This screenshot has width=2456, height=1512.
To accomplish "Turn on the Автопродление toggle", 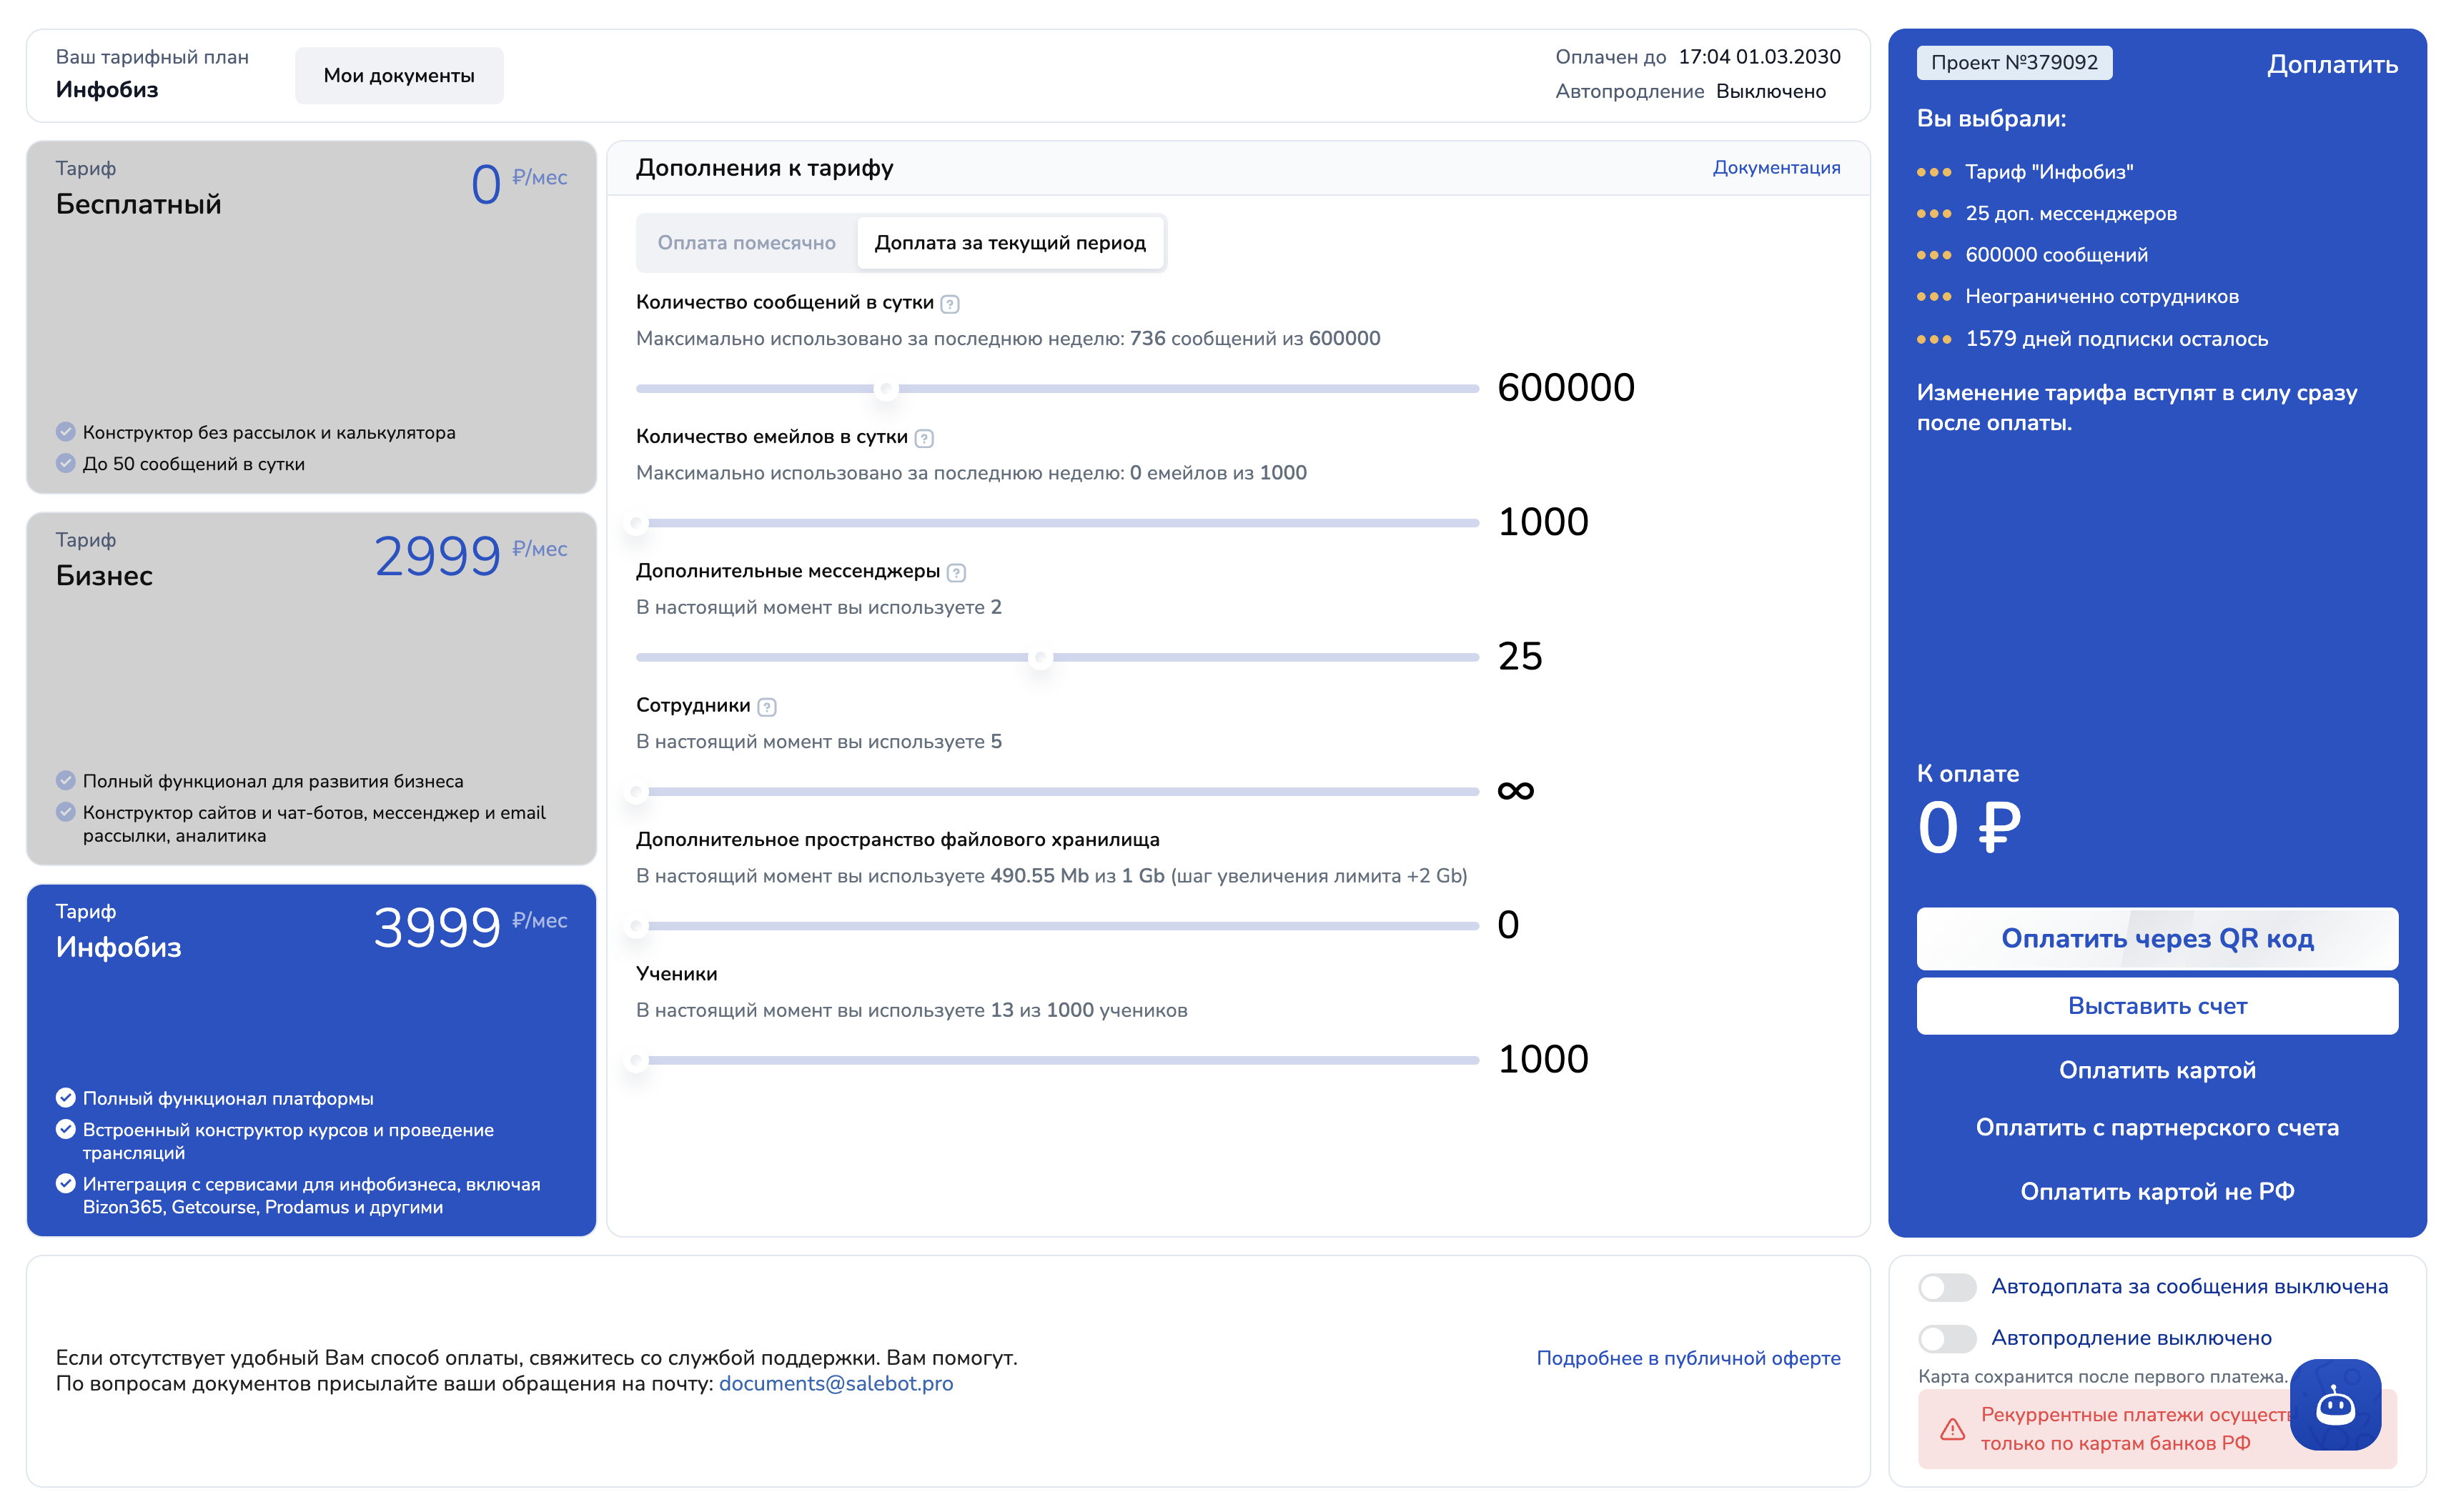I will pyautogui.click(x=1946, y=1338).
